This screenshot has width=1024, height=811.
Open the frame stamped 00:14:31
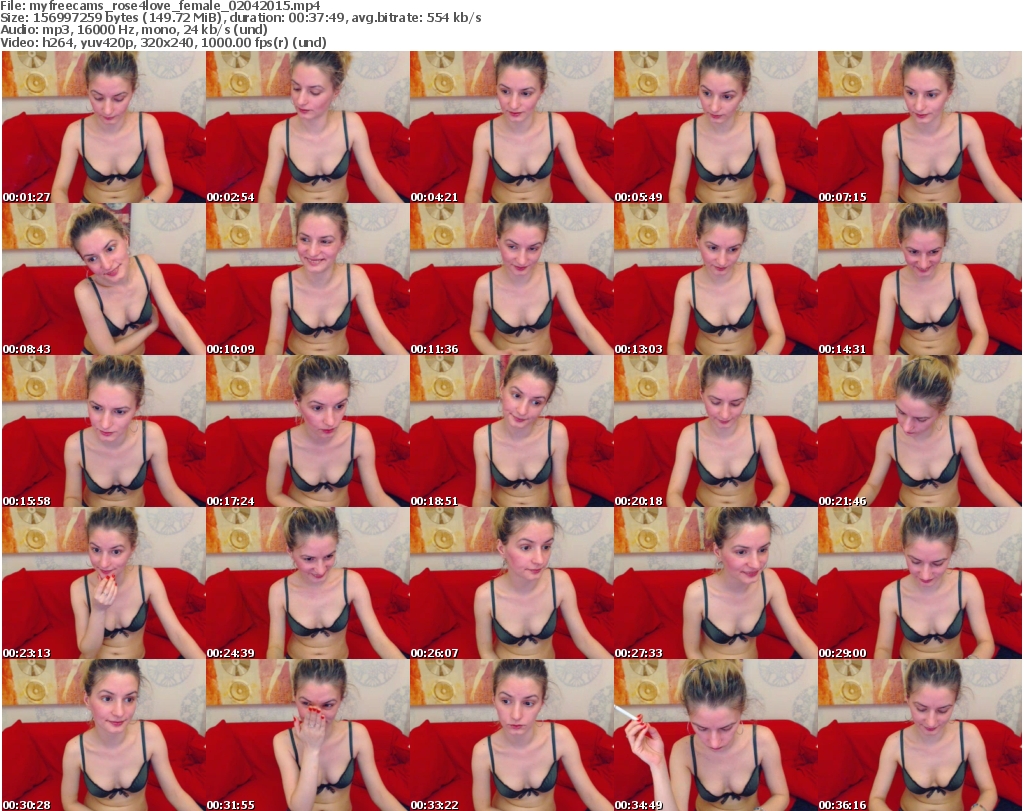pyautogui.click(x=920, y=279)
